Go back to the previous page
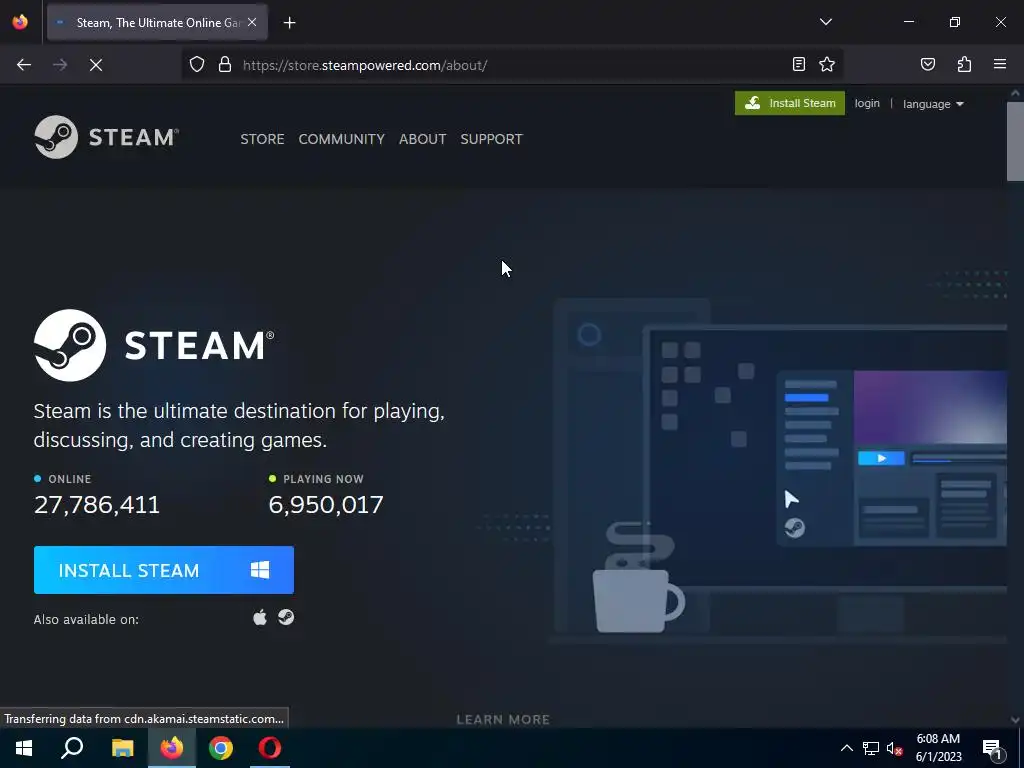This screenshot has height=768, width=1024. pyautogui.click(x=24, y=65)
